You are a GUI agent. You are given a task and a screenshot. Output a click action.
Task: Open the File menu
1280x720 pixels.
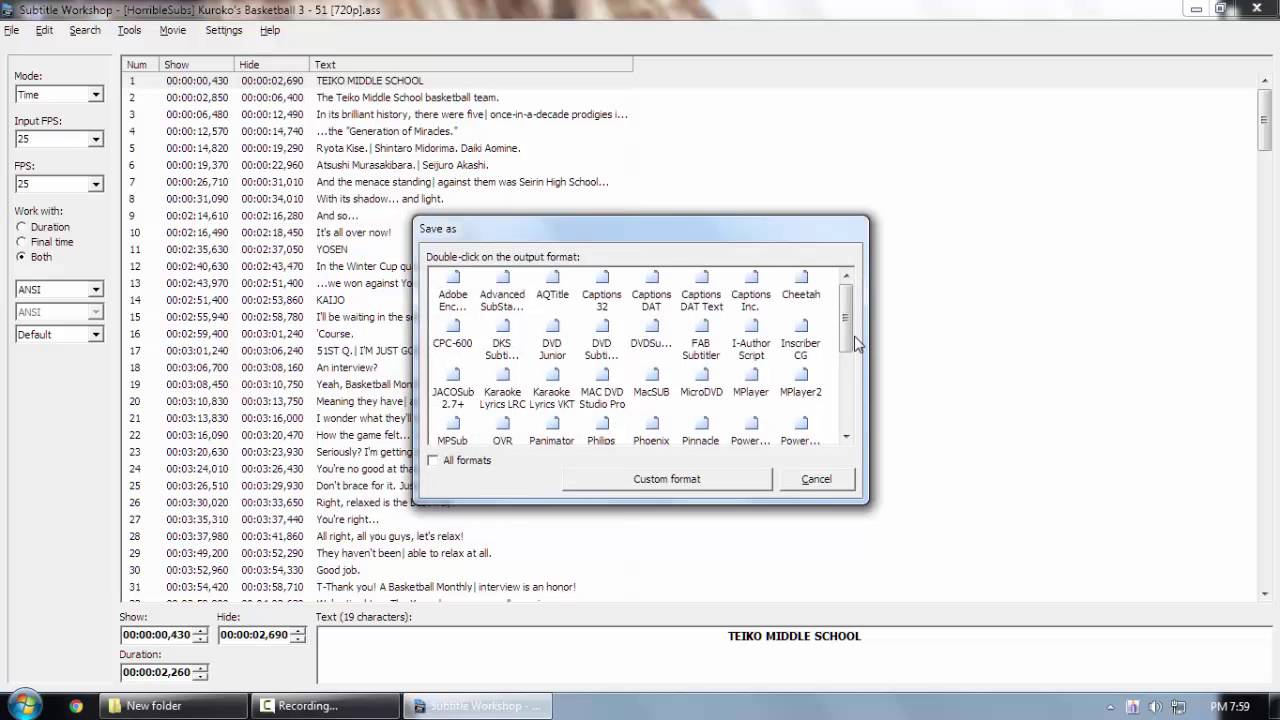point(11,30)
